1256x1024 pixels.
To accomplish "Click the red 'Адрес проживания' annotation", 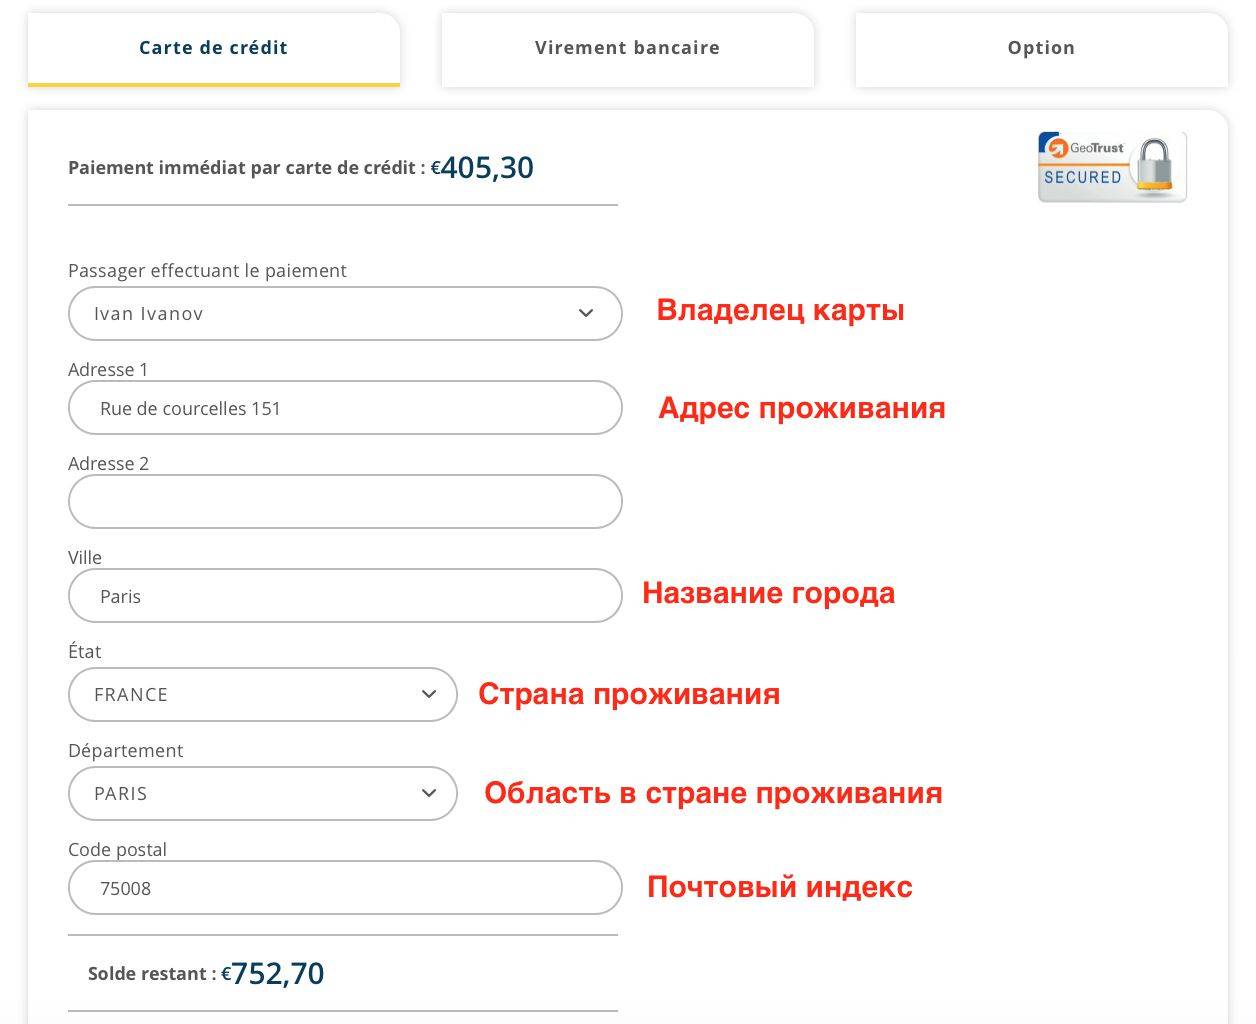I will pyautogui.click(x=801, y=408).
